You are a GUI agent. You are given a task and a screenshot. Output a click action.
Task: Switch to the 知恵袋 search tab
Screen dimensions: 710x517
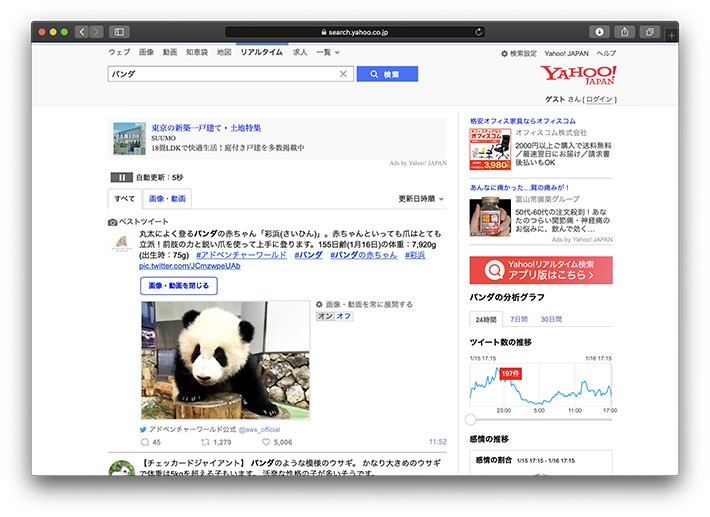coord(197,53)
